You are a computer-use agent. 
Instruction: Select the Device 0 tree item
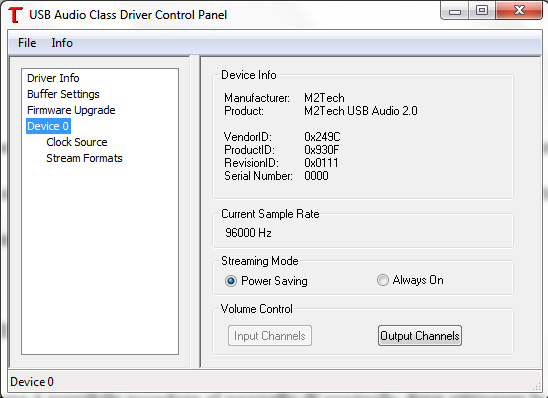click(x=48, y=126)
